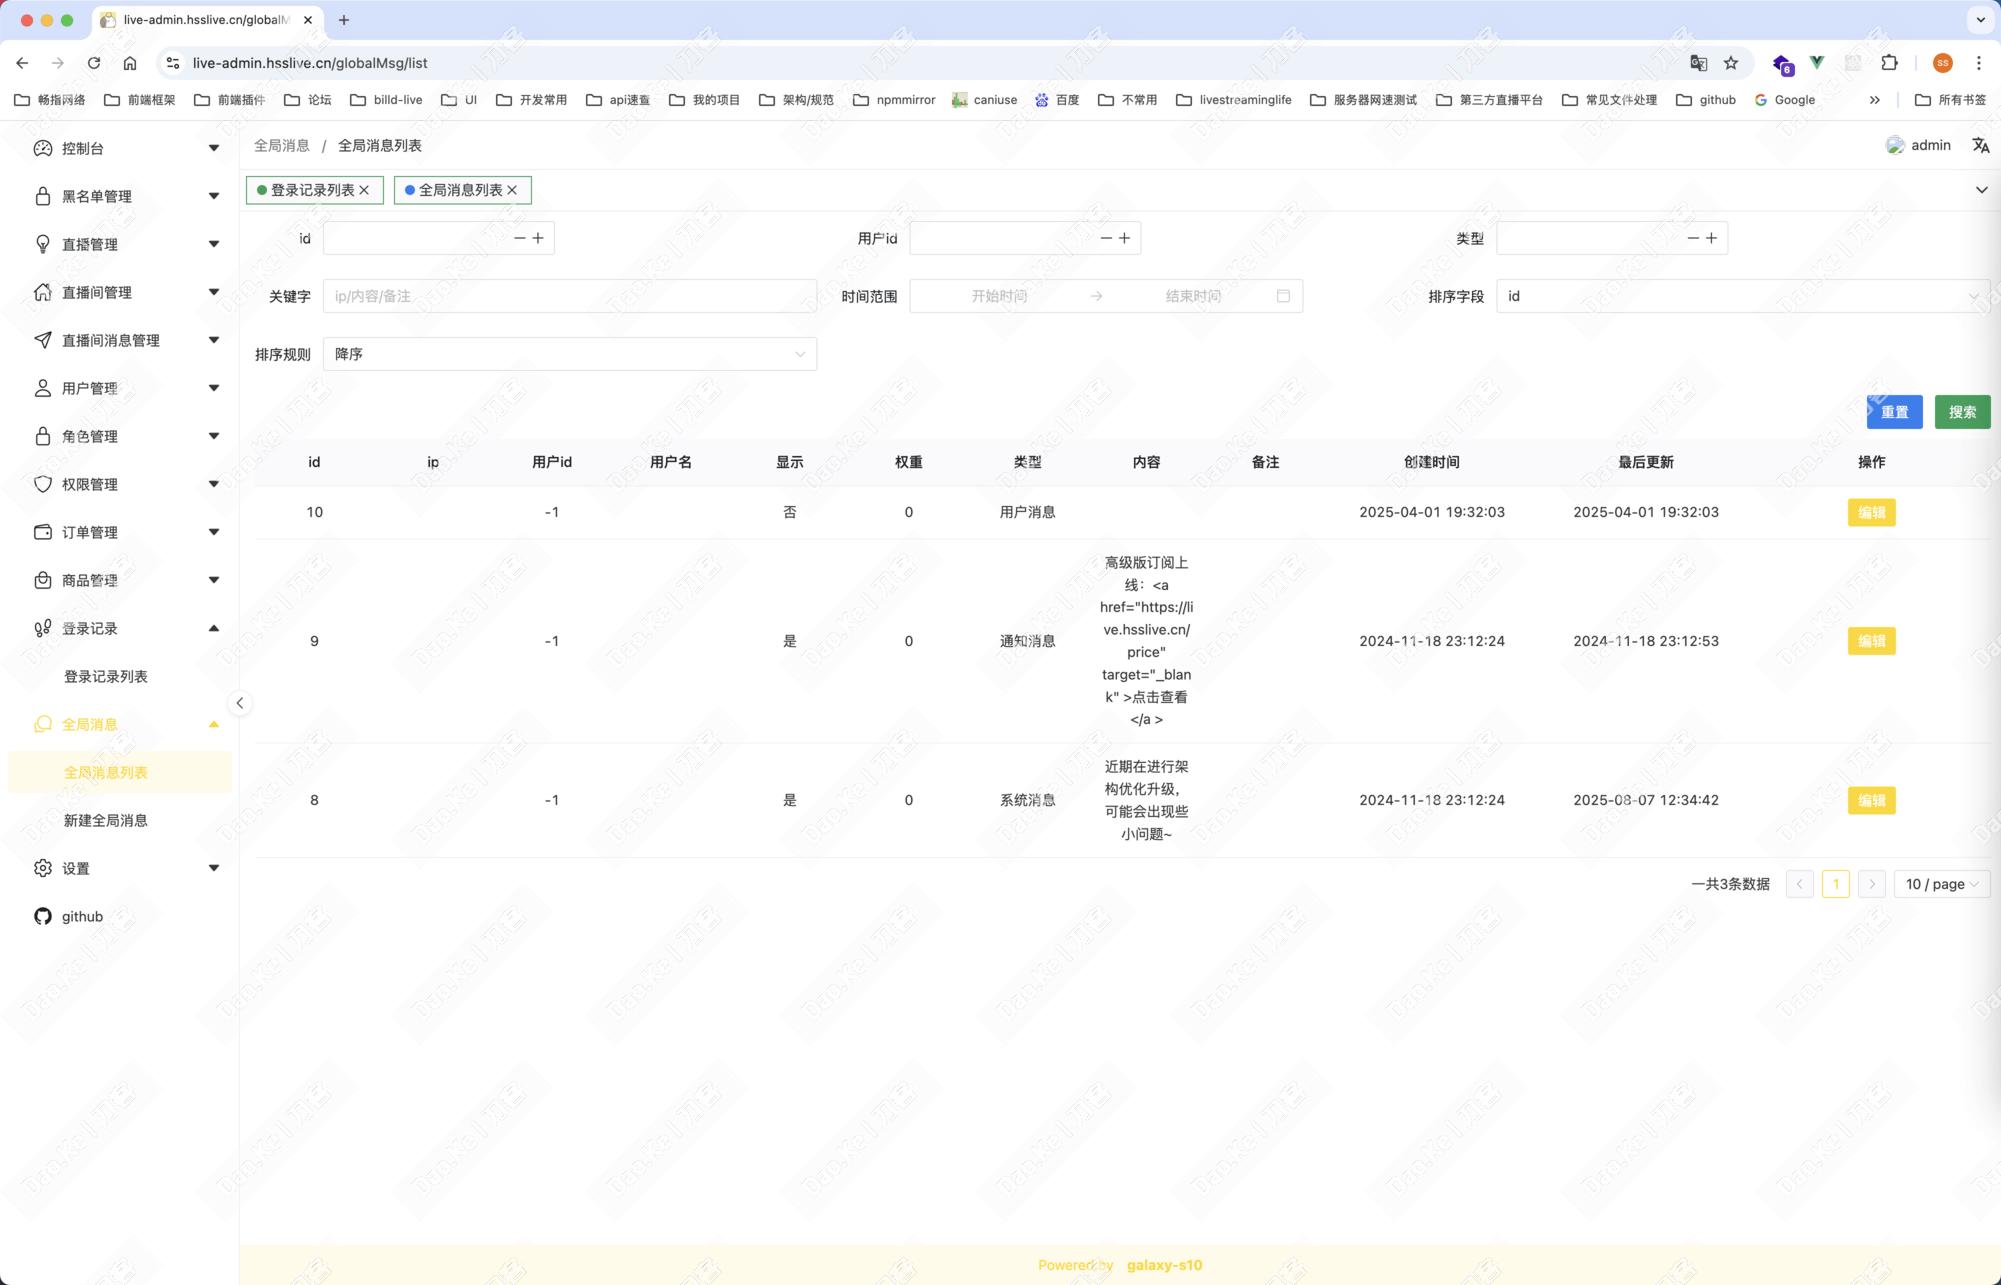Bookmark this page with star icon
Image resolution: width=2001 pixels, height=1285 pixels.
(x=1731, y=63)
